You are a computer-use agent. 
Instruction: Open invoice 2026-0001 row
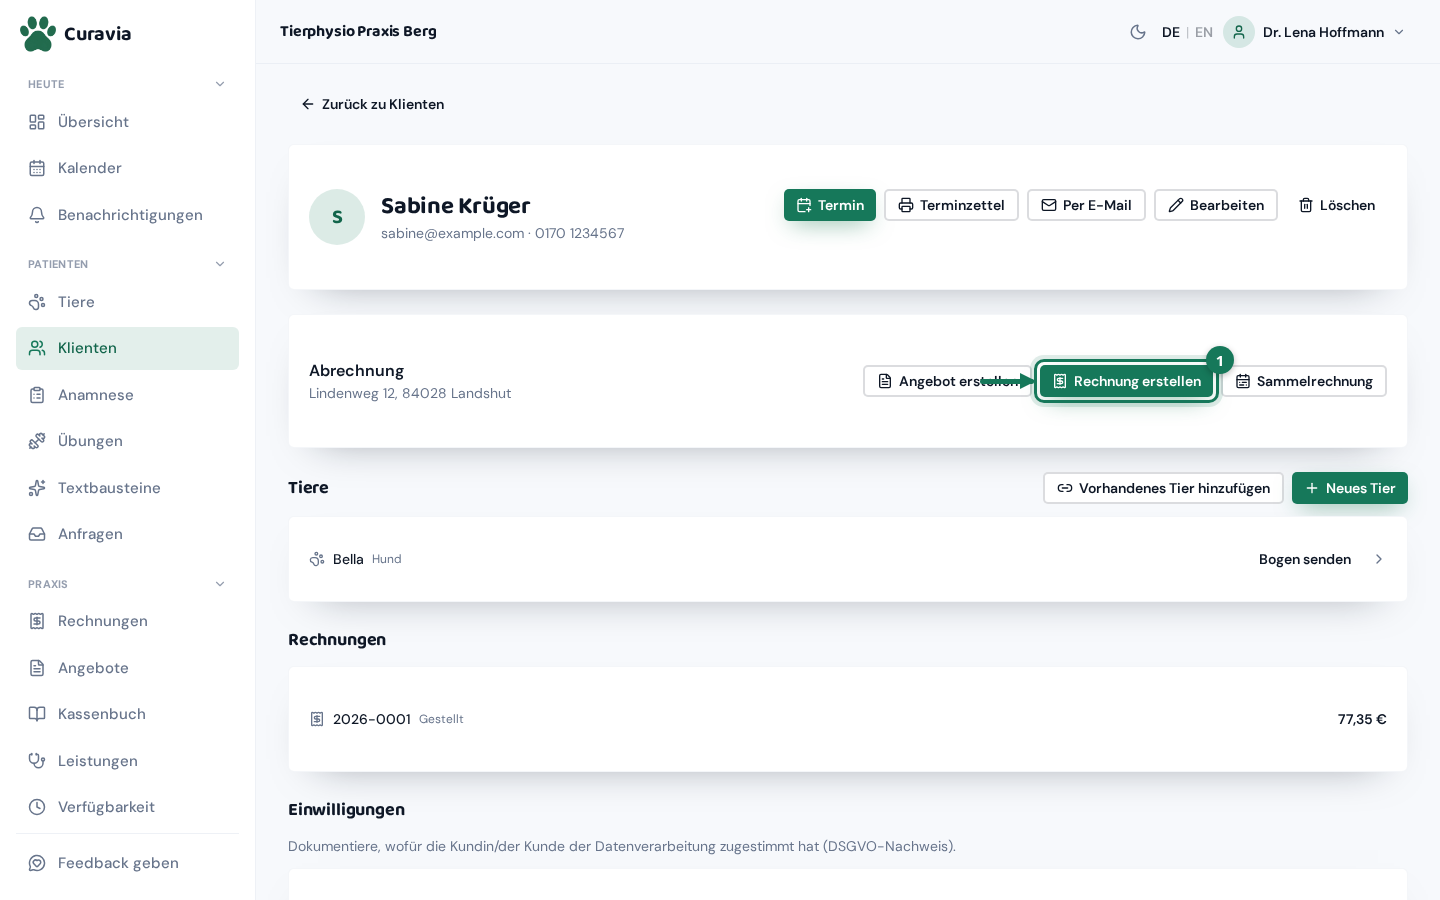tap(848, 719)
